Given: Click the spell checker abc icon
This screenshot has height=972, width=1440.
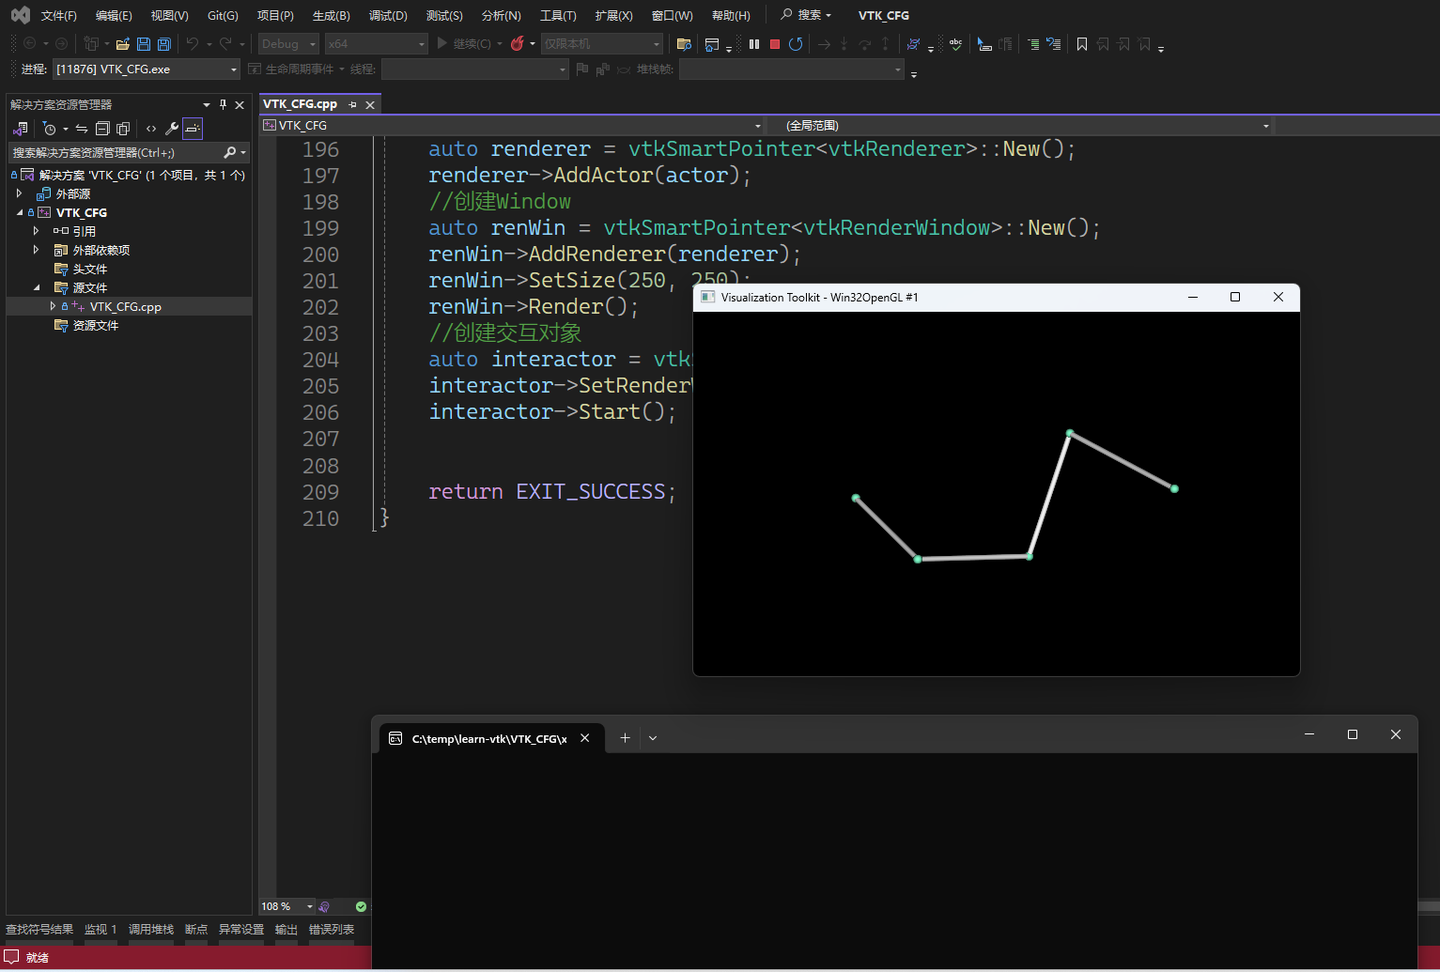Looking at the screenshot, I should [956, 44].
